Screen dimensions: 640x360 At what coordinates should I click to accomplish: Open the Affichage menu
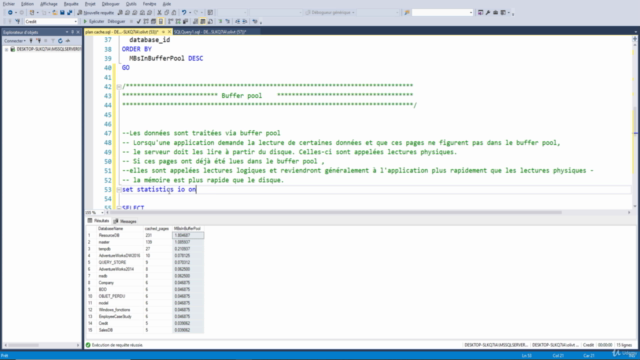click(49, 4)
